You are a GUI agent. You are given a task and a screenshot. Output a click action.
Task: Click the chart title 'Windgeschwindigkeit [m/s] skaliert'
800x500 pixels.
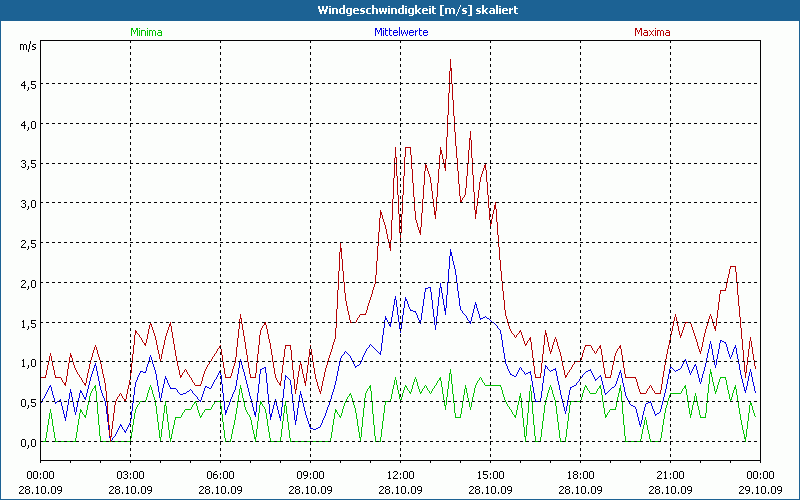418,10
